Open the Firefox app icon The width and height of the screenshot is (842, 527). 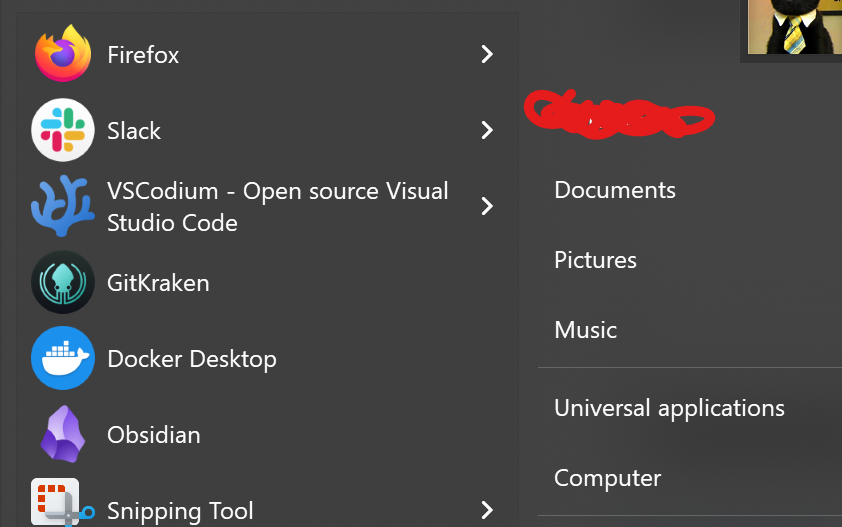click(63, 54)
